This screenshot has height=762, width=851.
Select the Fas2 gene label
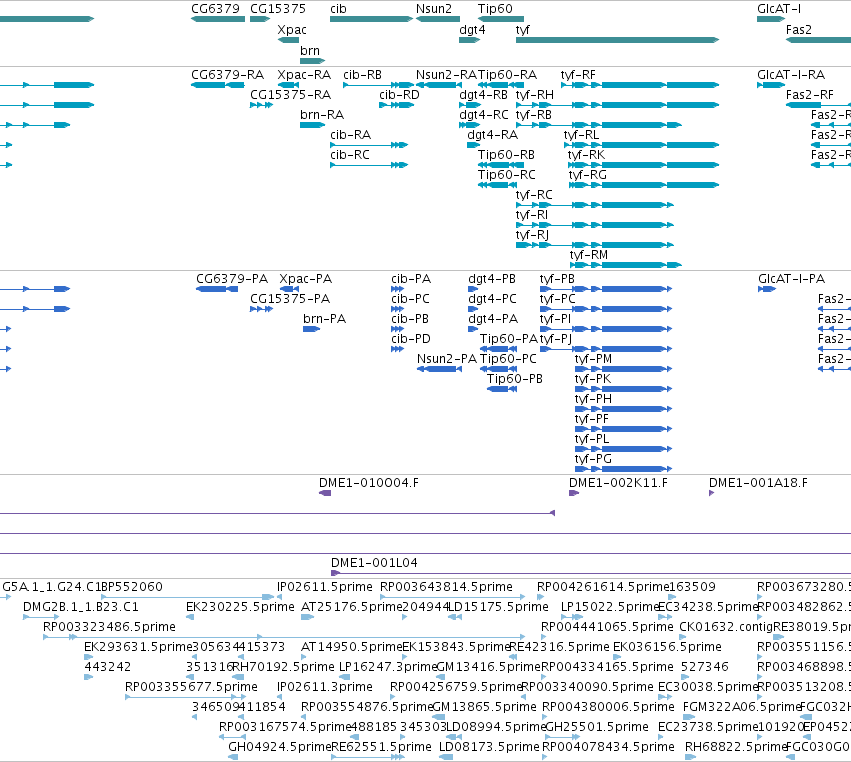[798, 30]
